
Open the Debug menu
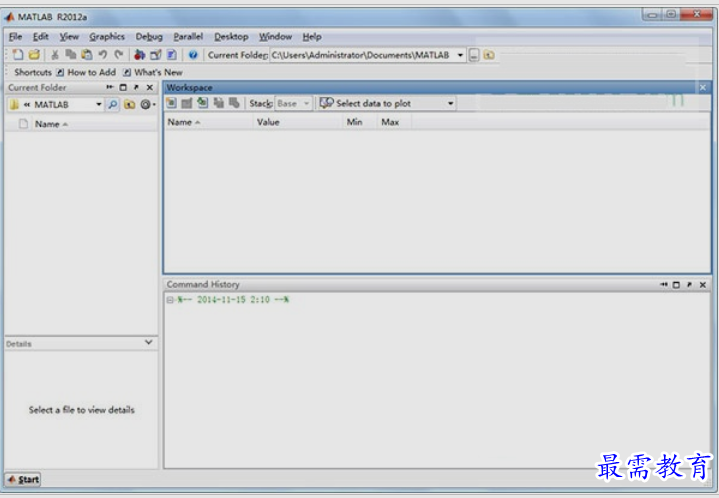(x=149, y=37)
